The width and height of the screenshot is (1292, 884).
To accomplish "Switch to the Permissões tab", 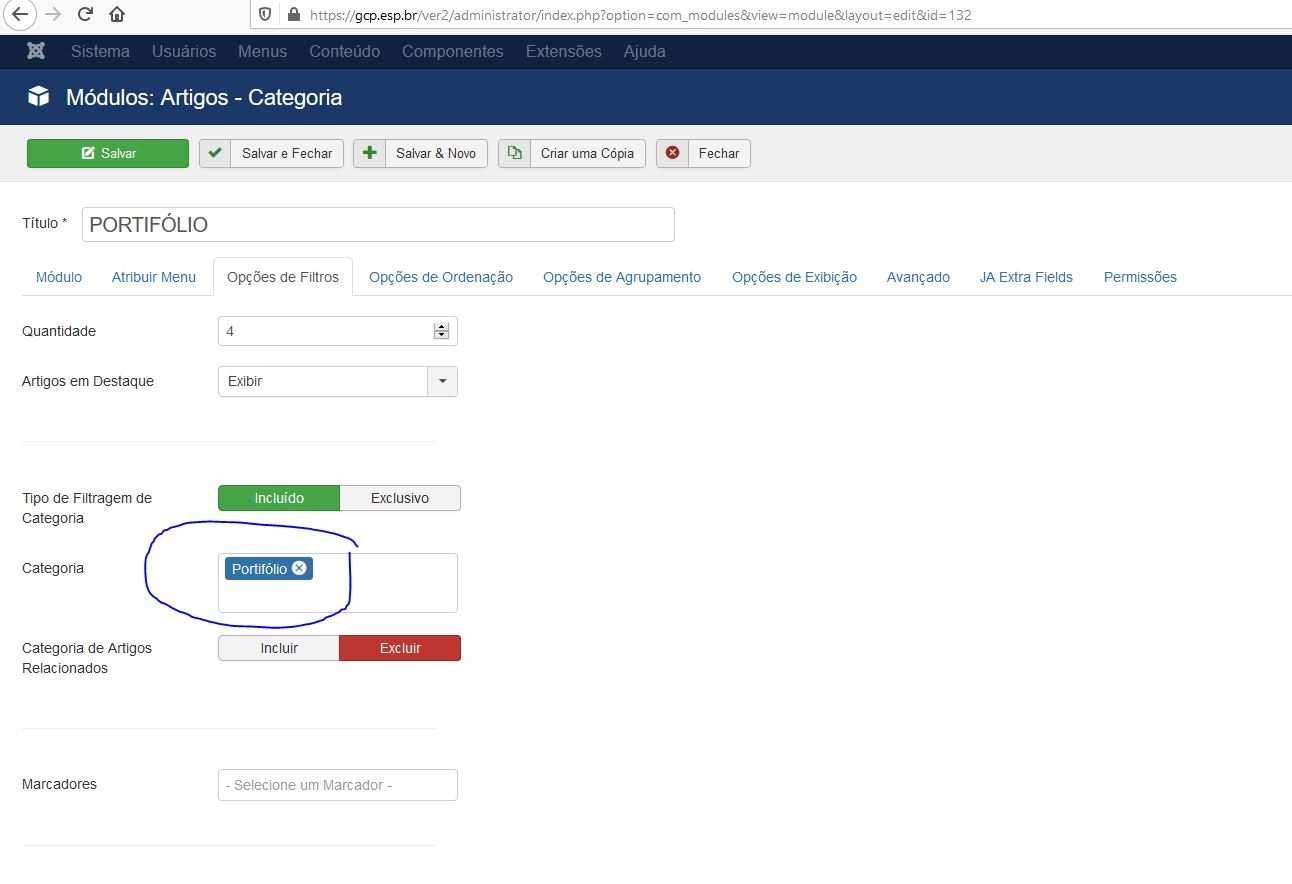I will (x=1140, y=277).
